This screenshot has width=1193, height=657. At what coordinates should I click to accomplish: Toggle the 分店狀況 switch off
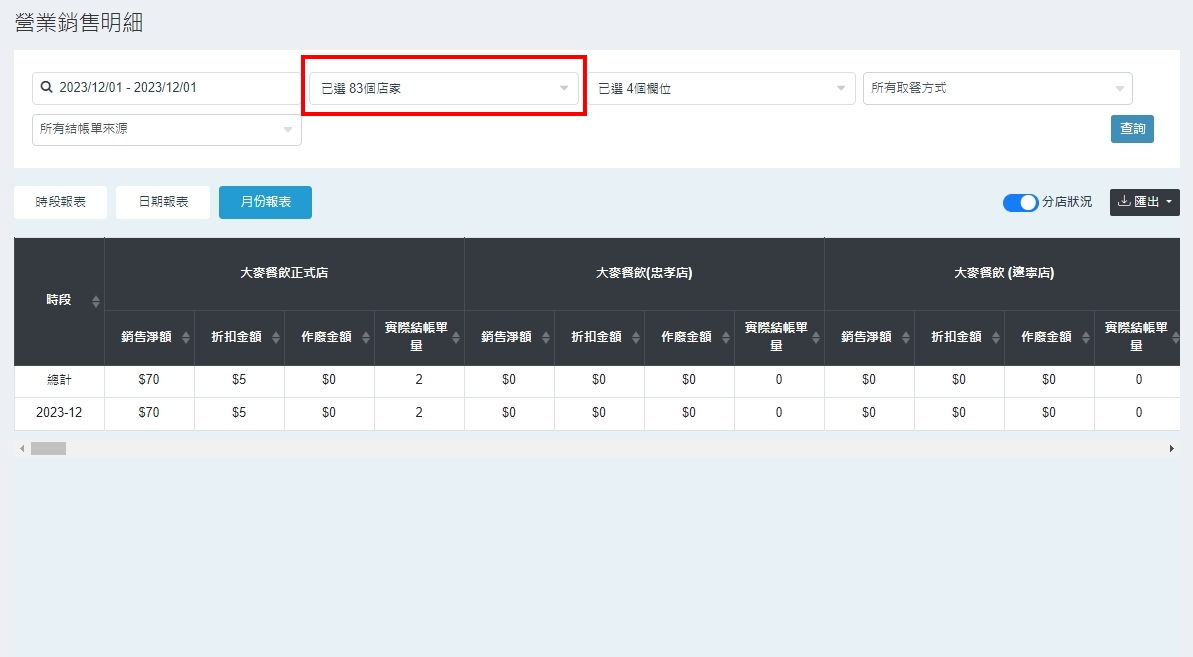1020,203
